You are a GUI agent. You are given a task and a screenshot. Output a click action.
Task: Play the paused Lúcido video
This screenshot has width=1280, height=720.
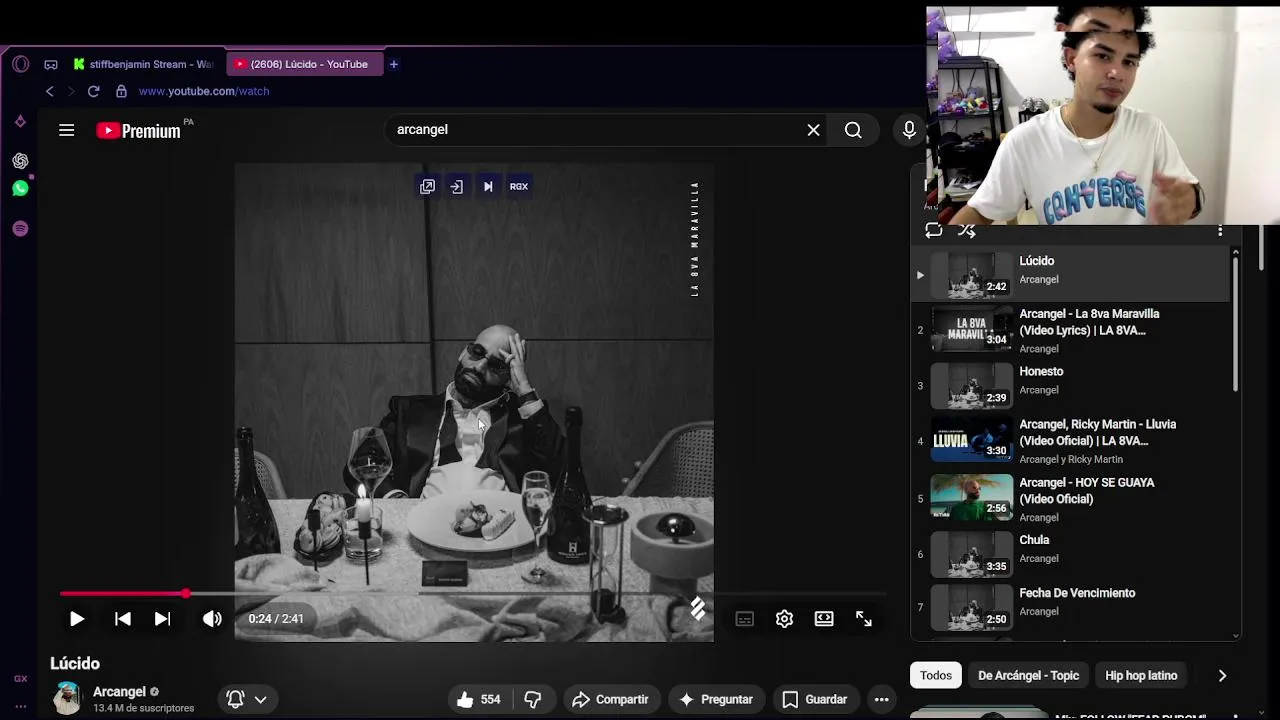point(77,619)
